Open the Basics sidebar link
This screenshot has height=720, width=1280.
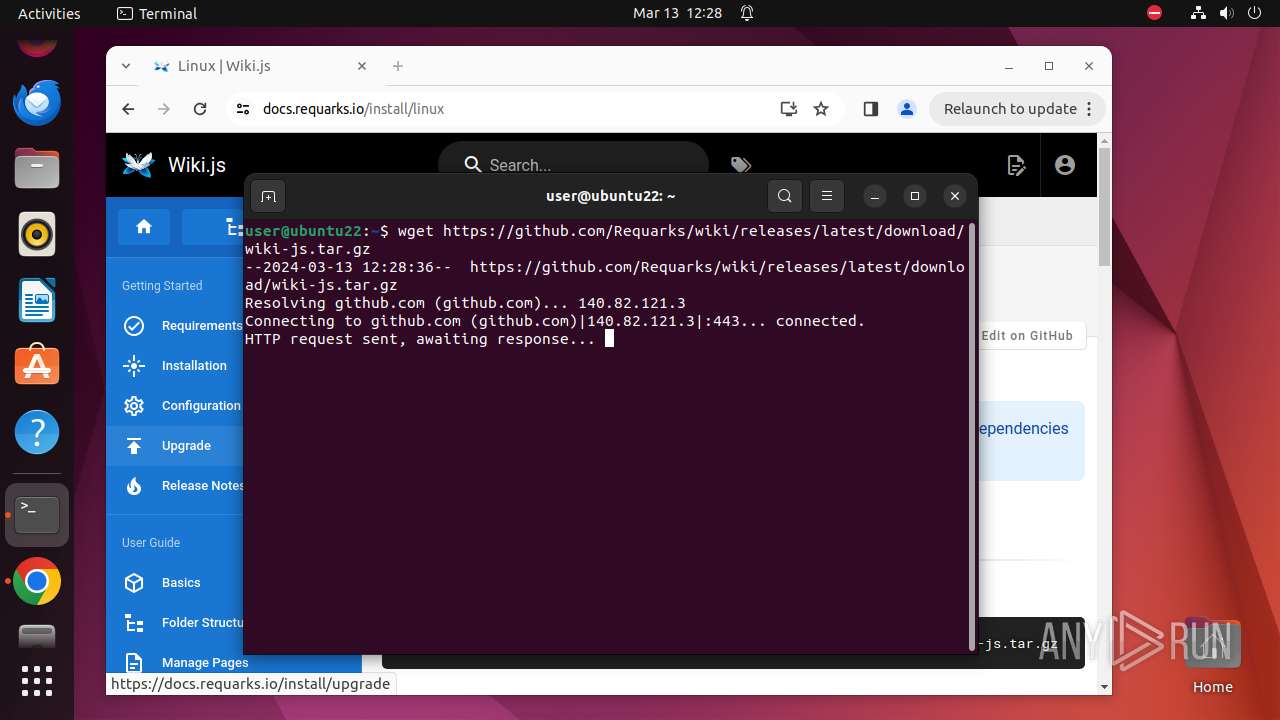(x=181, y=583)
